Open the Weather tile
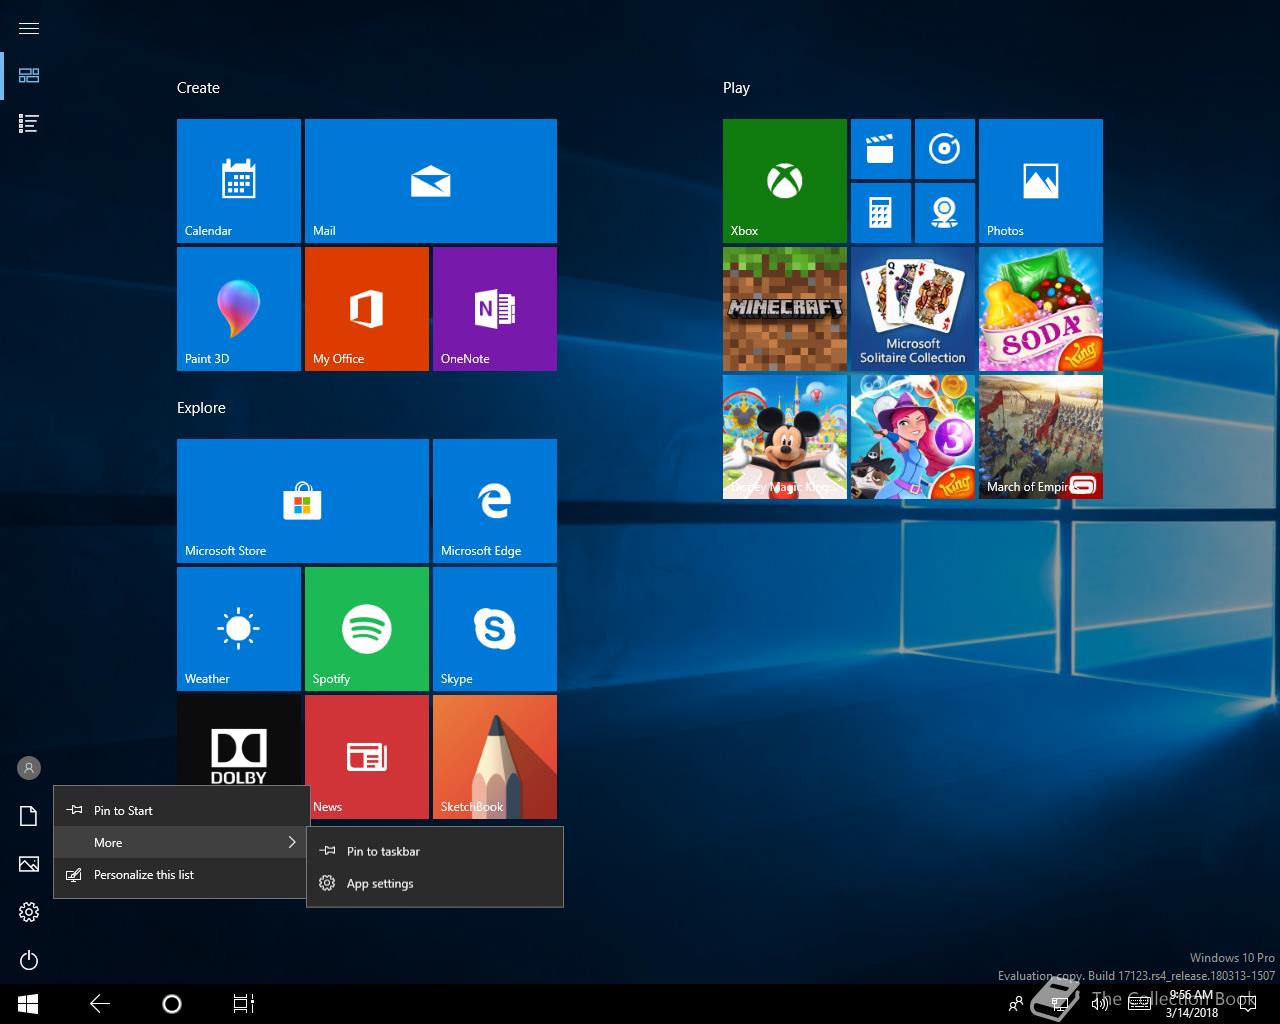This screenshot has width=1280, height=1024. point(239,629)
